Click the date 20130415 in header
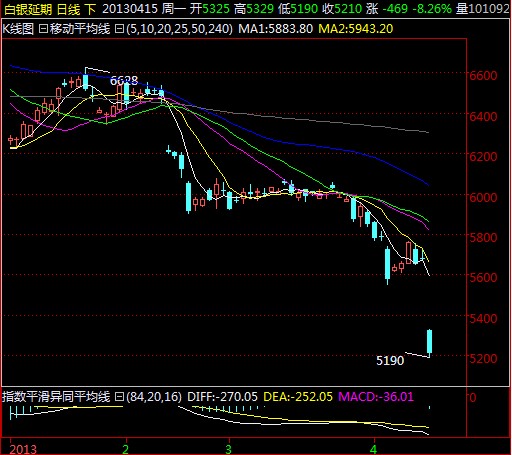The height and width of the screenshot is (455, 512). [x=130, y=9]
